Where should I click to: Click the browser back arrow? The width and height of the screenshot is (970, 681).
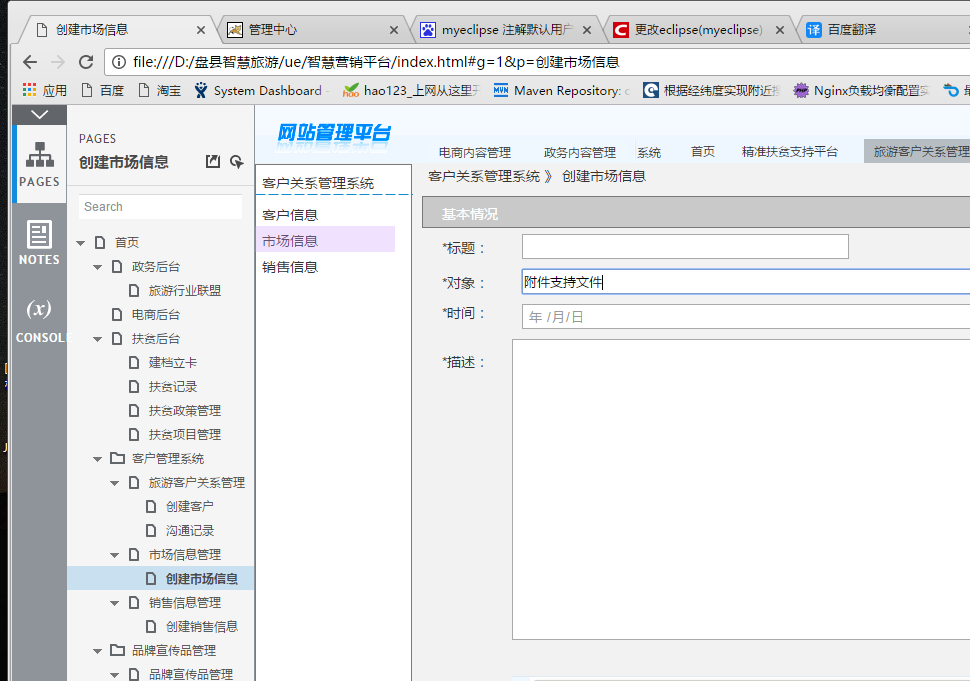tap(30, 61)
